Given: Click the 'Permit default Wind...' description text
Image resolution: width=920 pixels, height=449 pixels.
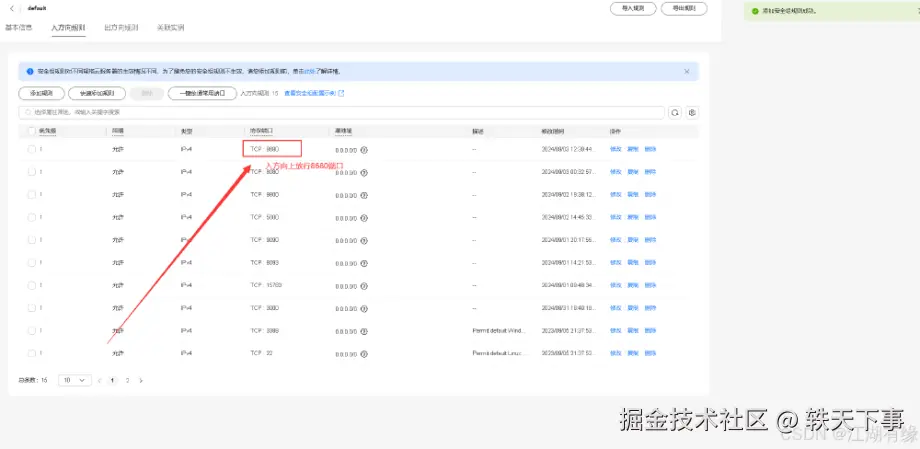Looking at the screenshot, I should coord(499,330).
